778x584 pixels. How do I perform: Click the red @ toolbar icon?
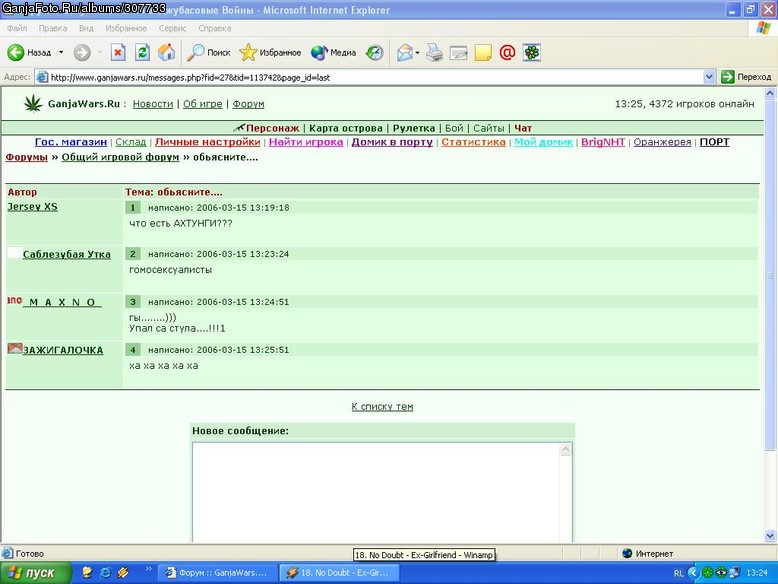point(507,52)
